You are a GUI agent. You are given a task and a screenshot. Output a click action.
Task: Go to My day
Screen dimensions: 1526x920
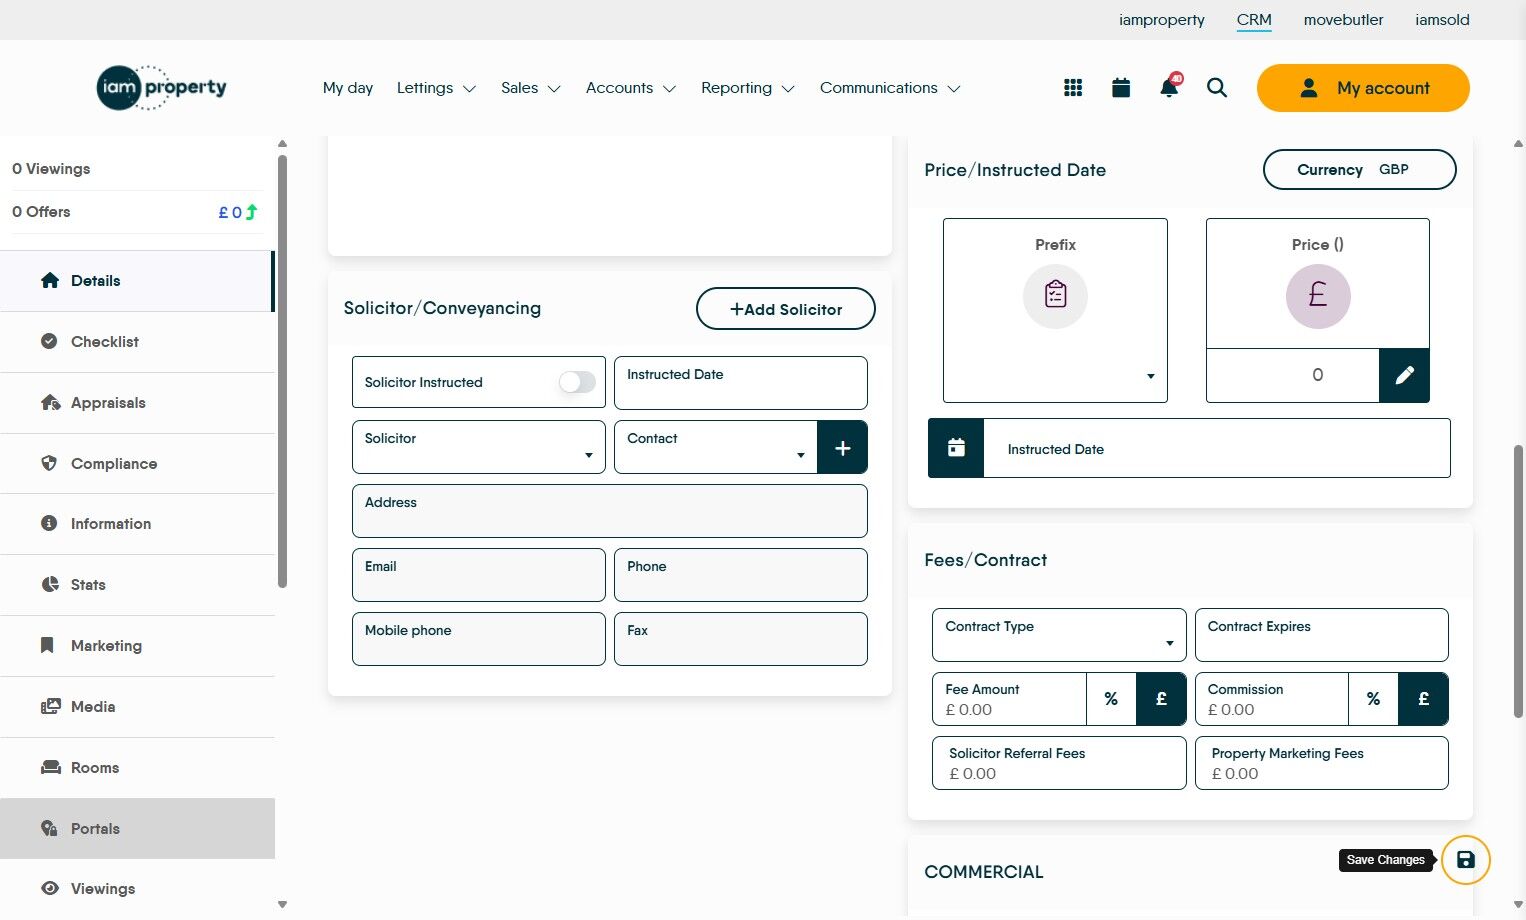[x=348, y=88]
